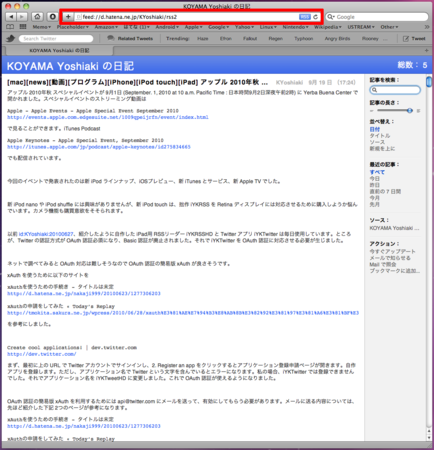
Task: Open trending topic Haze
Action: (x=203, y=39)
